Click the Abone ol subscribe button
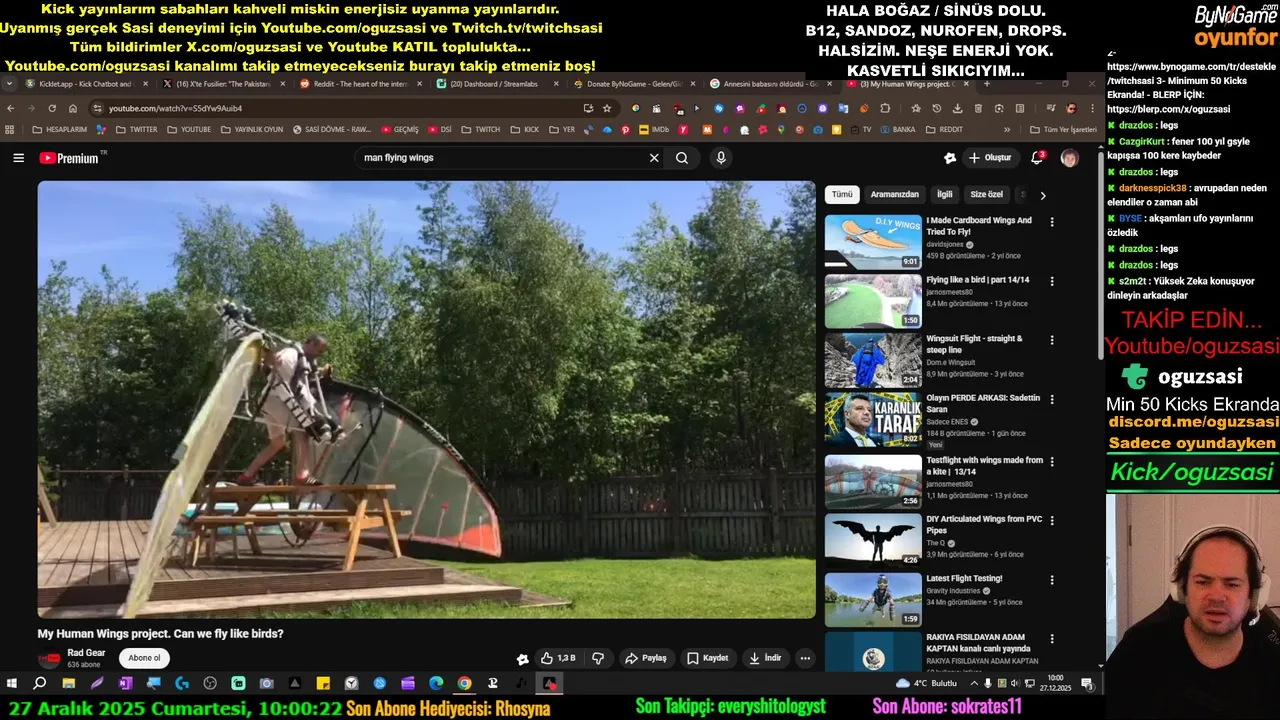1280x720 pixels. pos(144,658)
